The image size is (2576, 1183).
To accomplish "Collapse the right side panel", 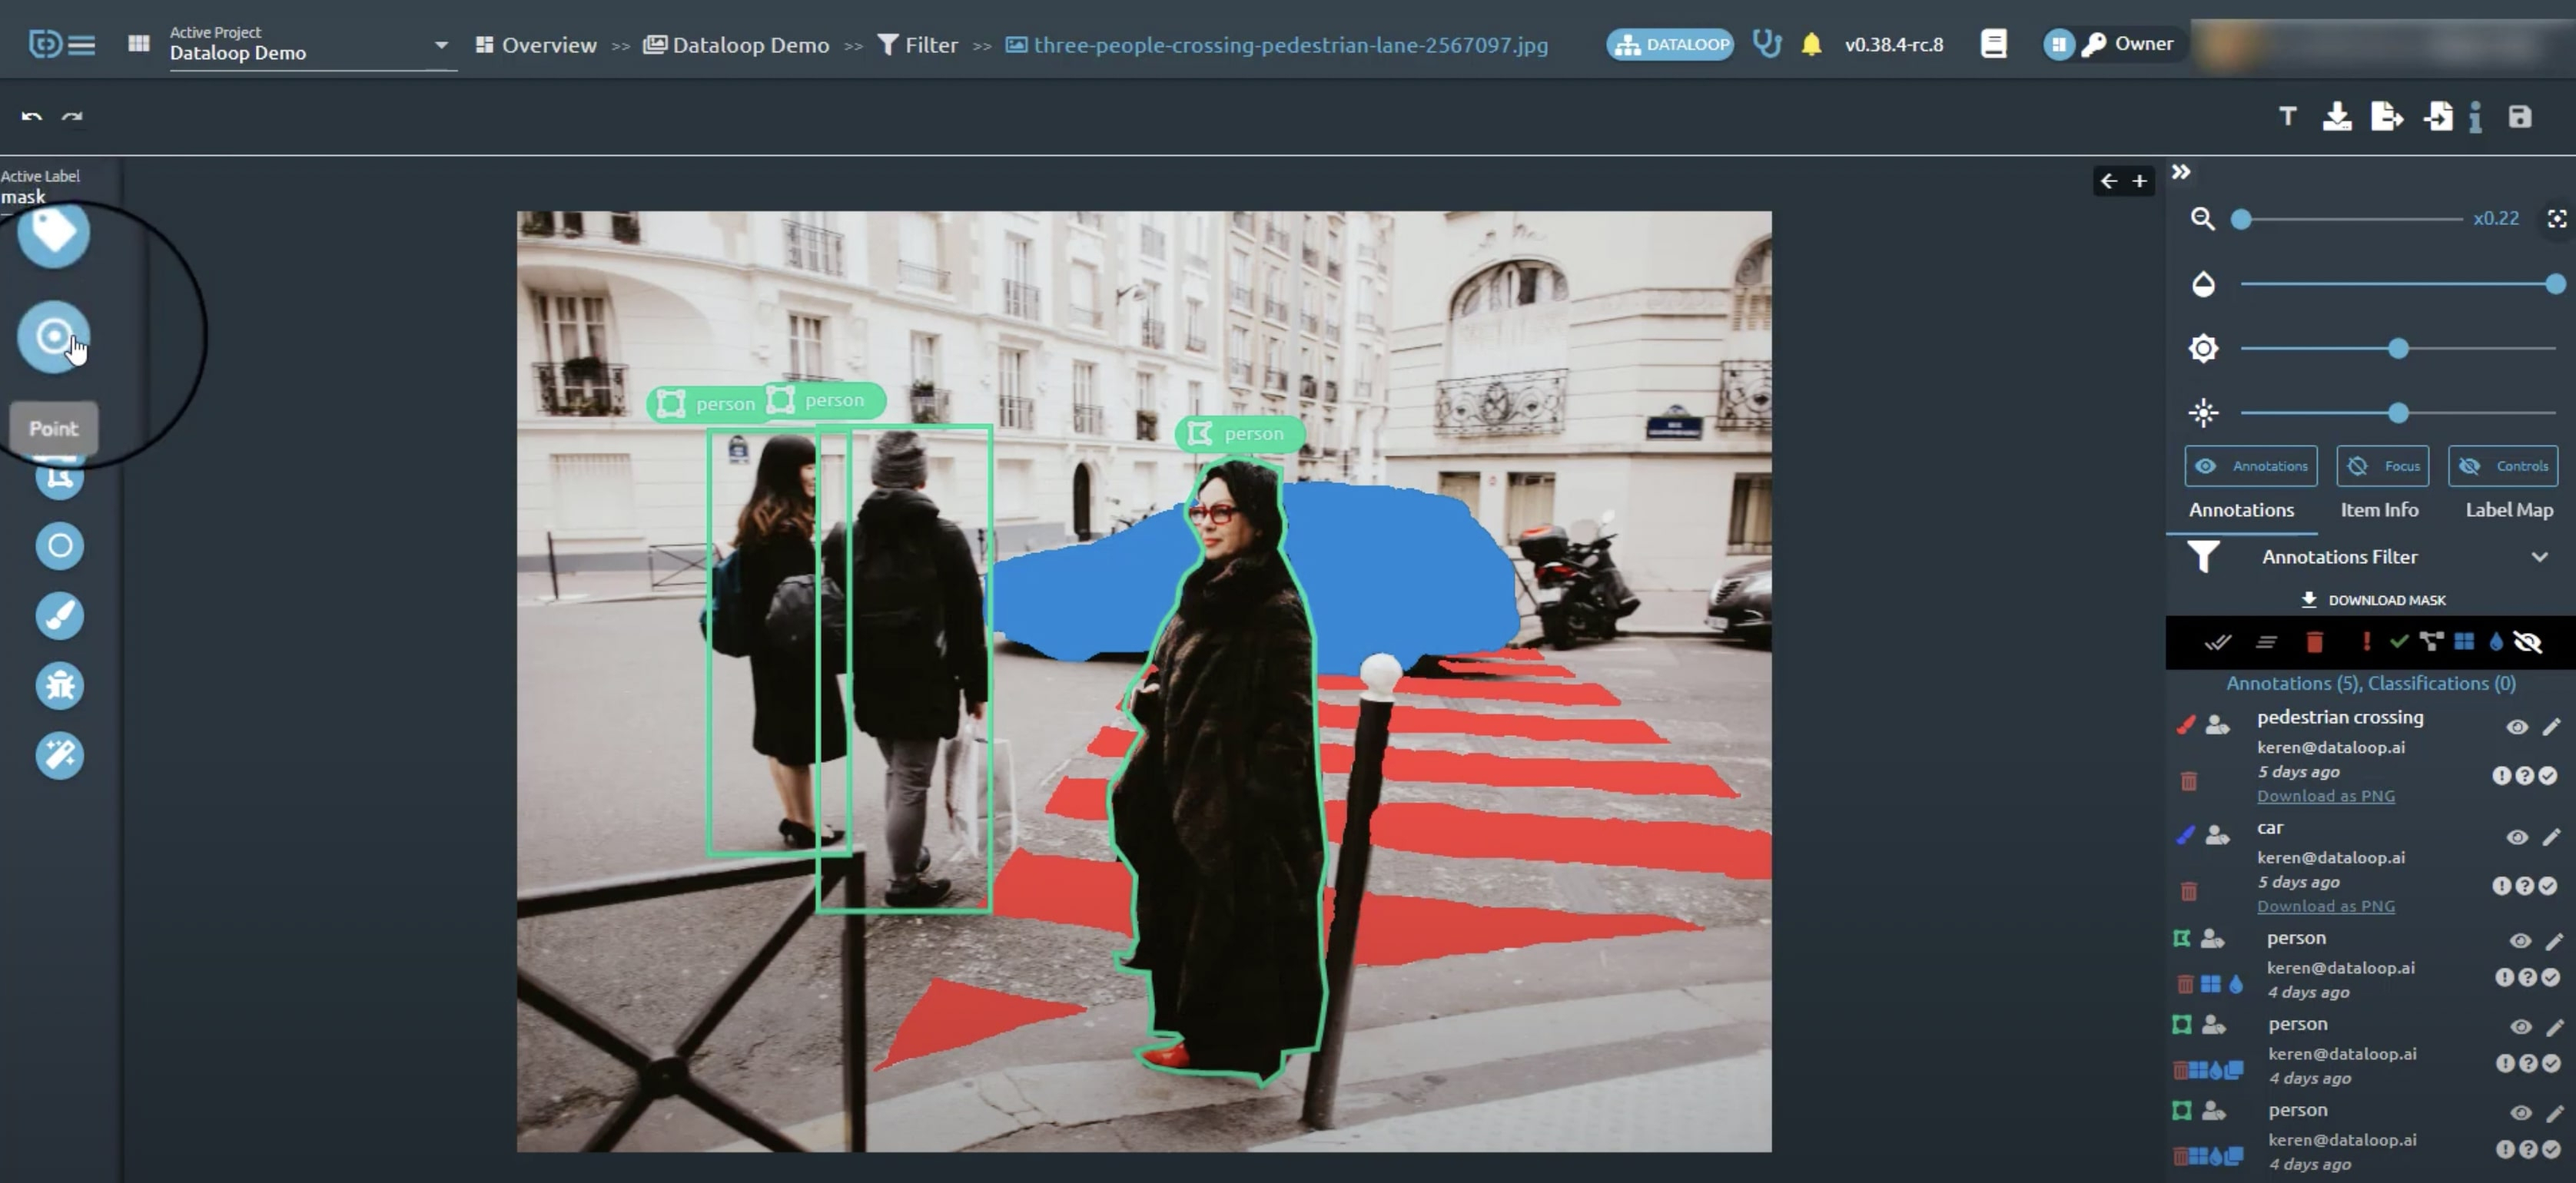I will pyautogui.click(x=2181, y=172).
